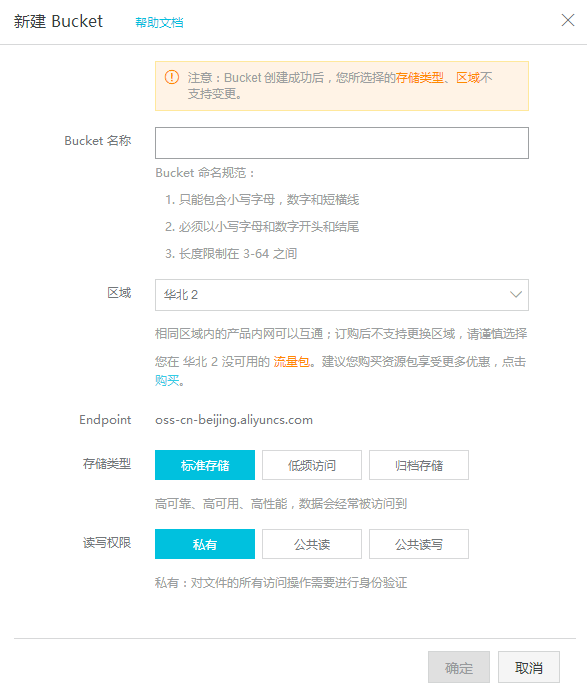The image size is (587, 691).
Task: Click the Endpoint field label
Action: [x=105, y=420]
